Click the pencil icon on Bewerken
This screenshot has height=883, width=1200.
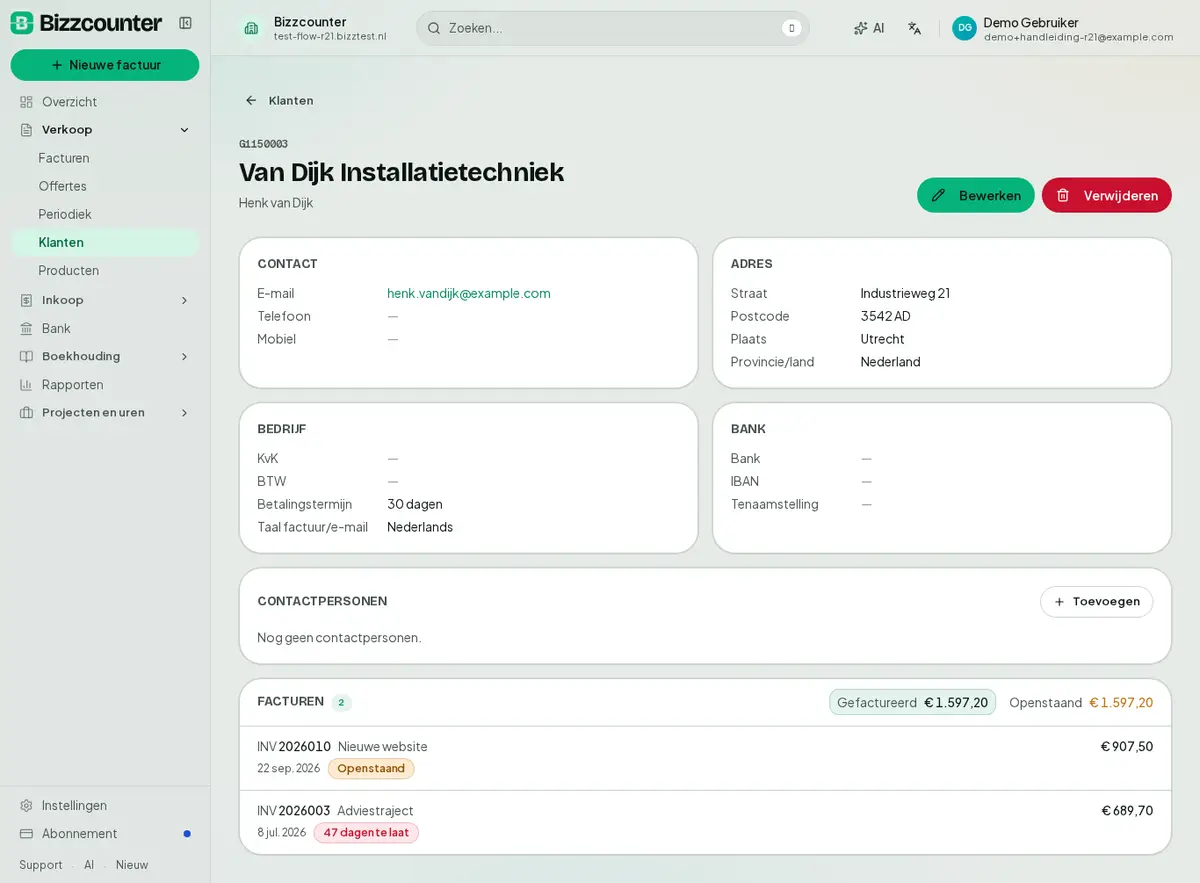pyautogui.click(x=938, y=195)
